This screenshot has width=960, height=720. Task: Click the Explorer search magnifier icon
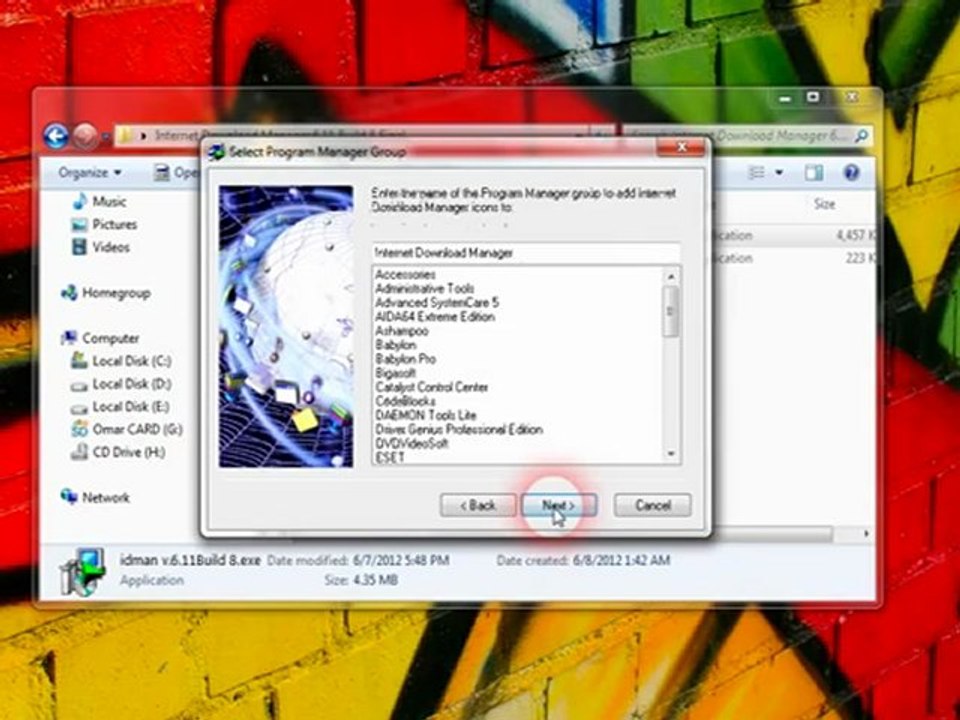click(861, 135)
